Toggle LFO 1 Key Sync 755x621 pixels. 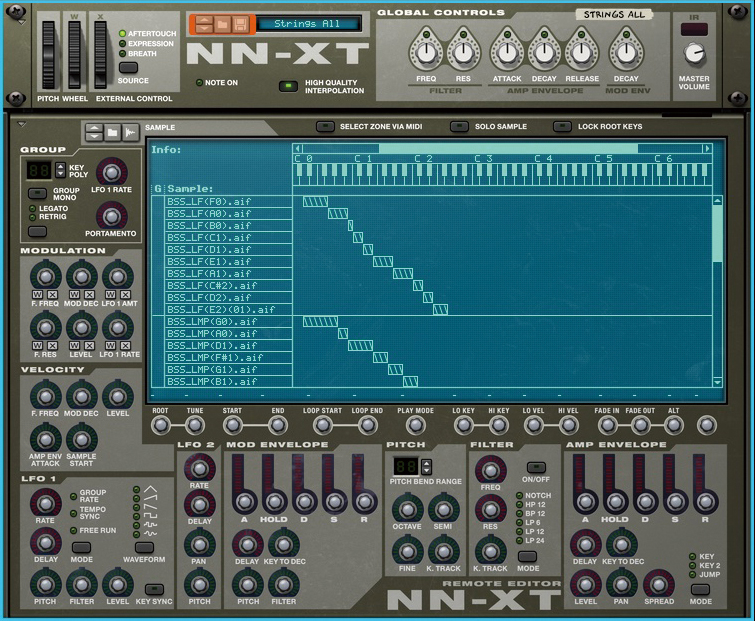click(x=154, y=589)
